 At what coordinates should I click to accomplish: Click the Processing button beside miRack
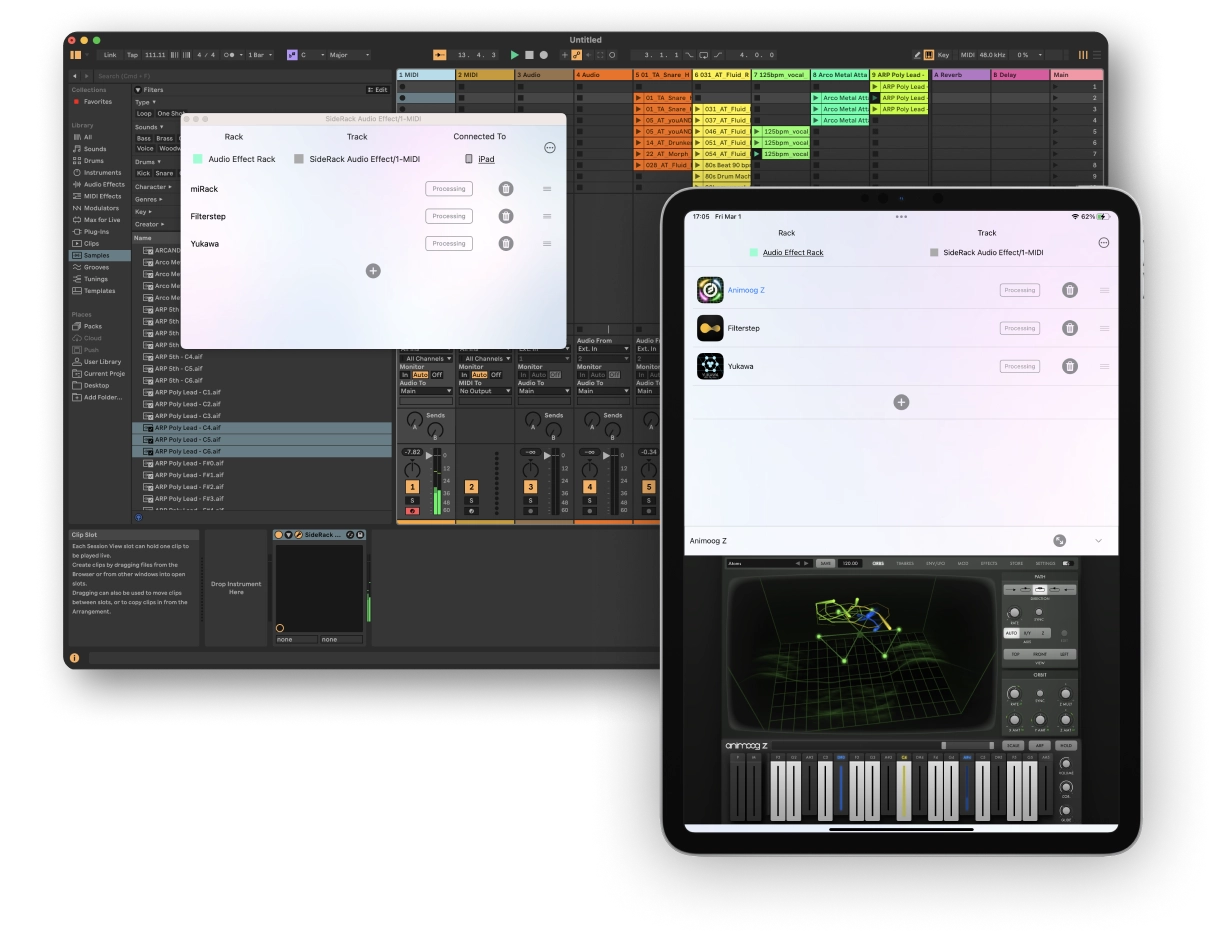(449, 189)
